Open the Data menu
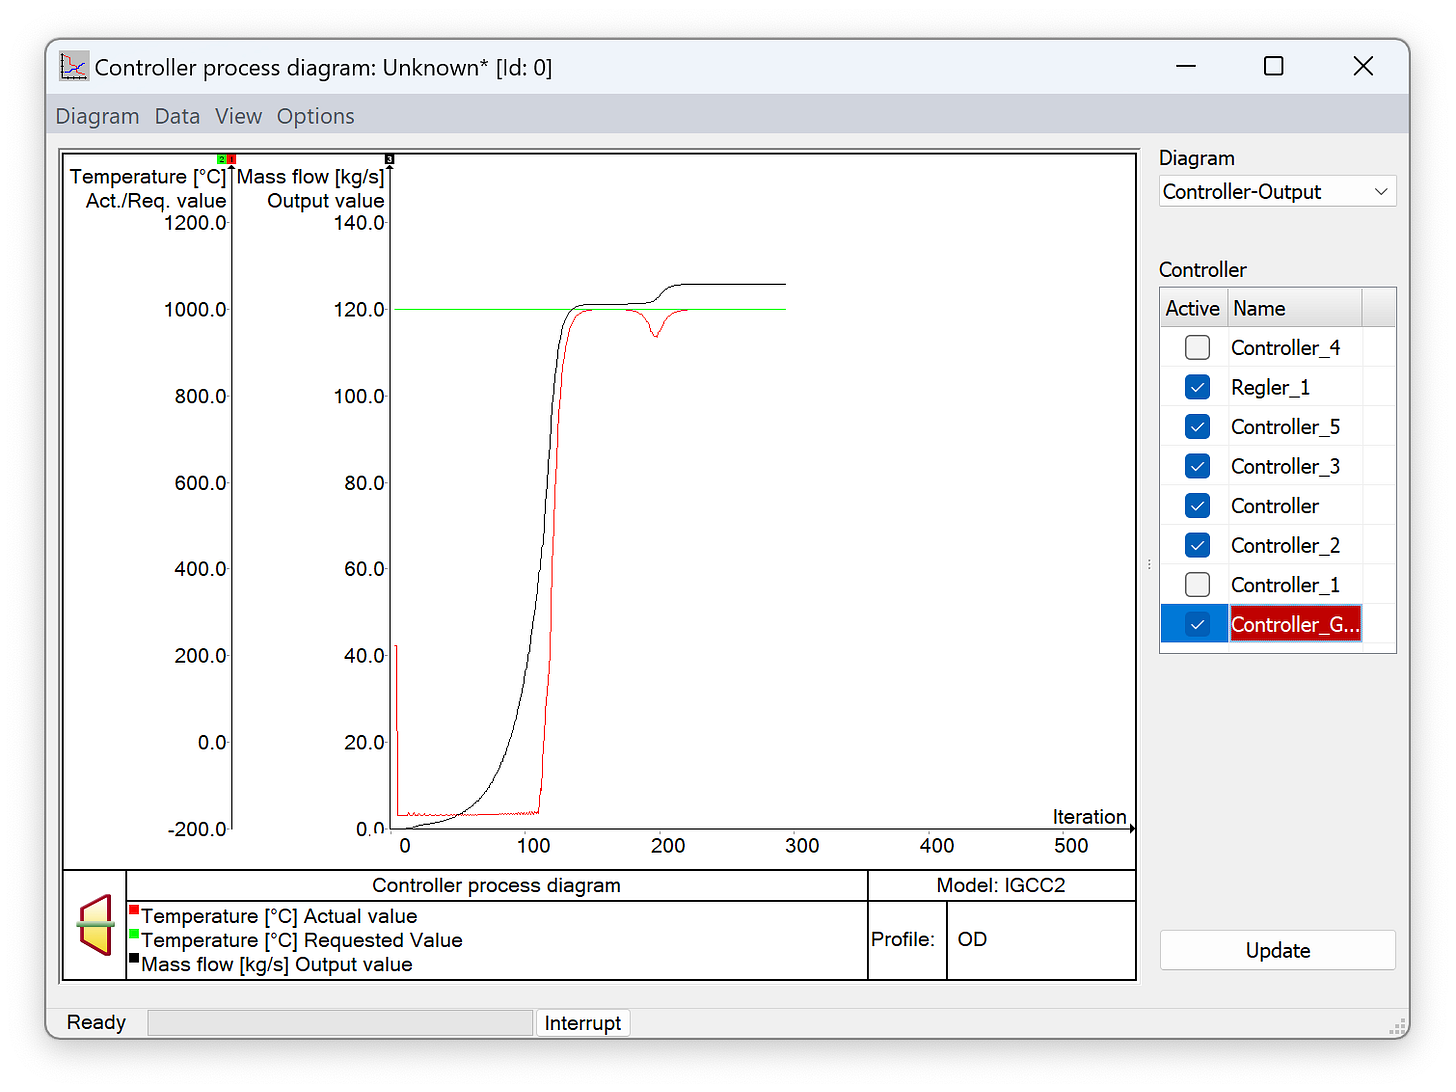This screenshot has width=1456, height=1092. [178, 116]
